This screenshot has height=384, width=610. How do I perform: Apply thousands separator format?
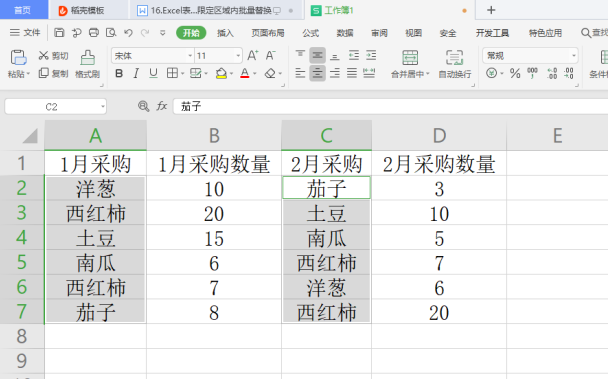[532, 73]
